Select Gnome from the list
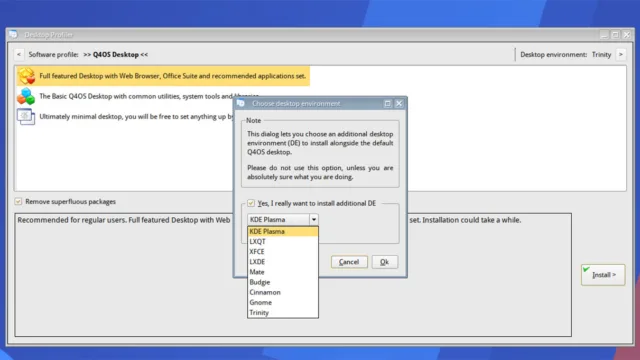 click(x=282, y=302)
